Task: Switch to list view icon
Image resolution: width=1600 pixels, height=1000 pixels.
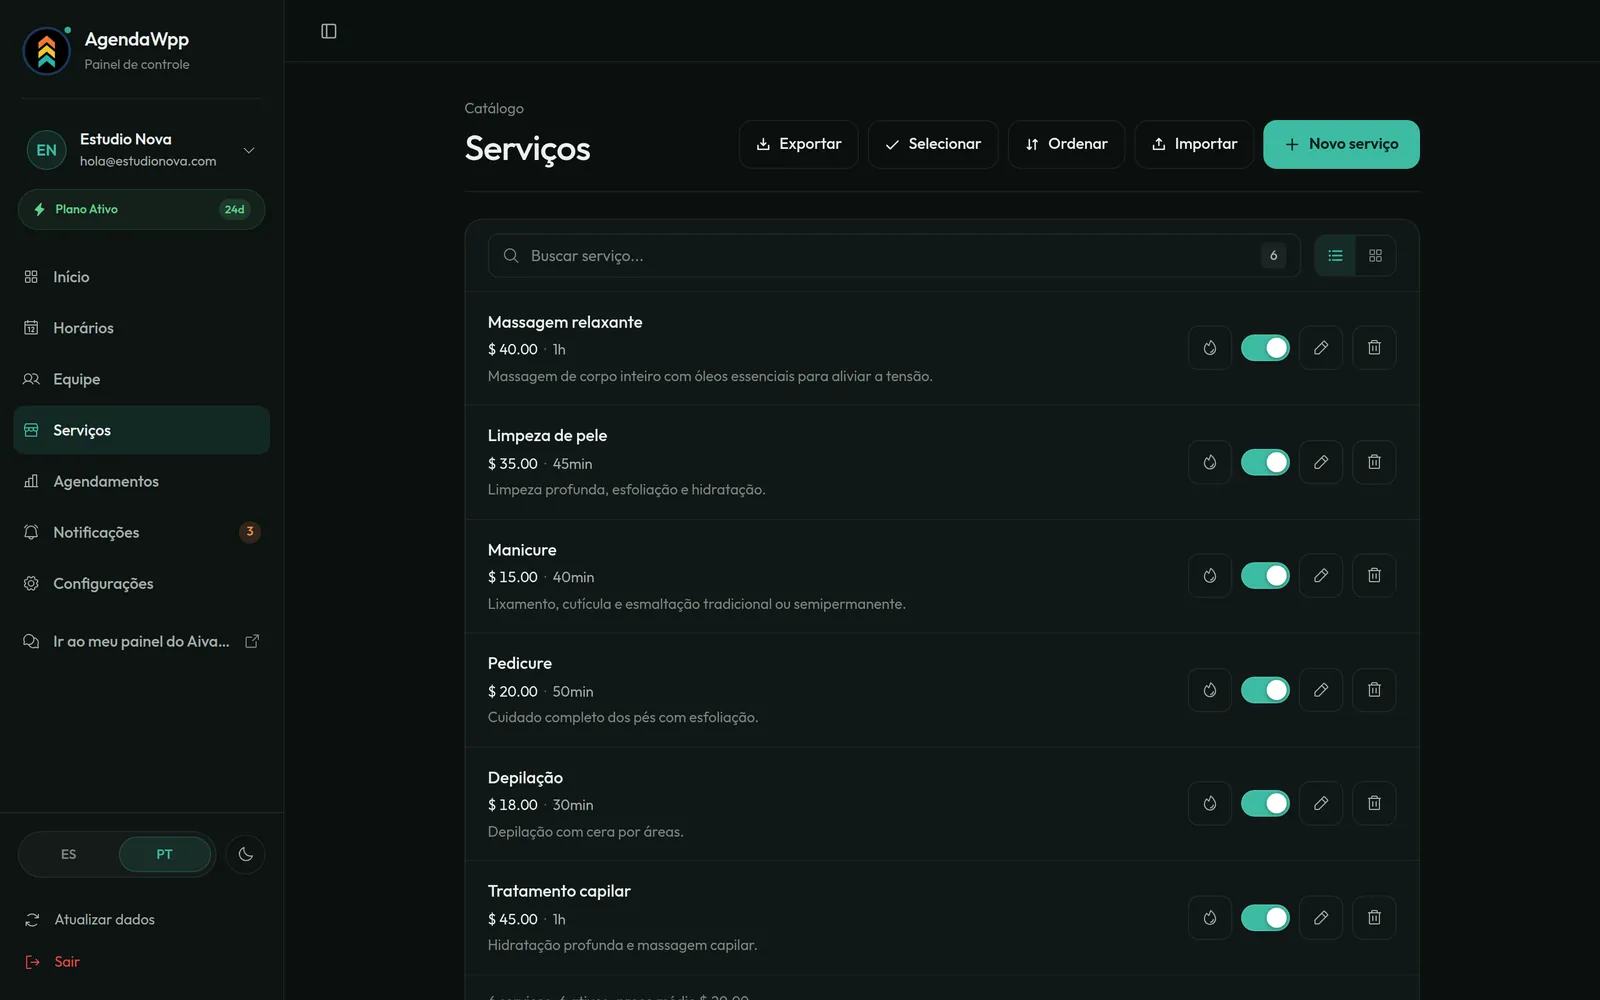Action: pyautogui.click(x=1335, y=256)
